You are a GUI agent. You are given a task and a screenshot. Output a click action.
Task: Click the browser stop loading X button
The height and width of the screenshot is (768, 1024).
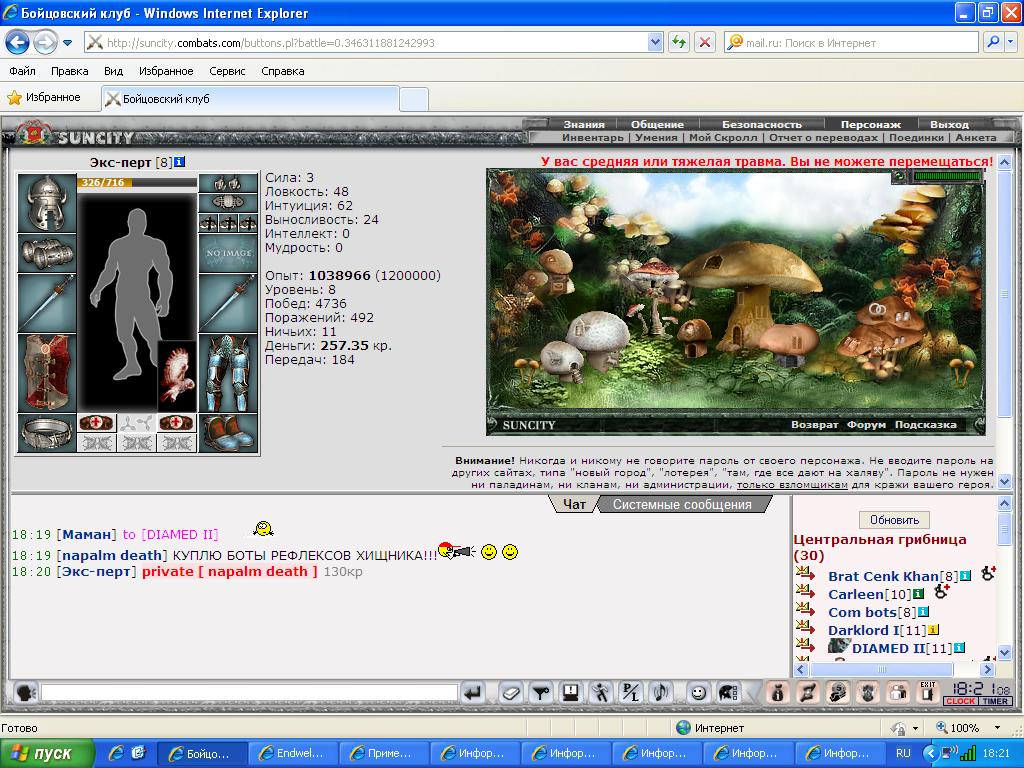(705, 42)
